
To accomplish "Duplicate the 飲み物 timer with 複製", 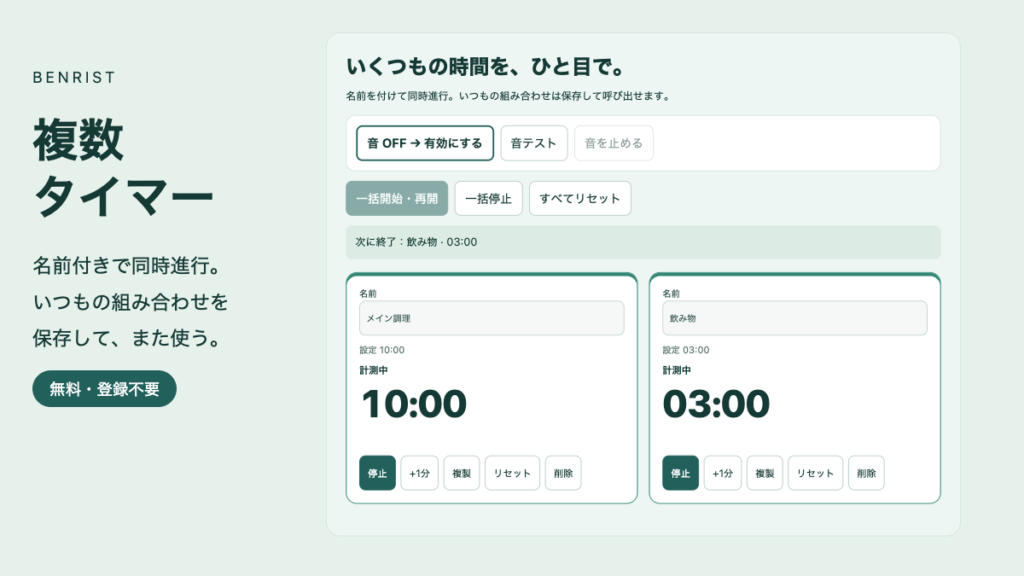I will coord(765,473).
